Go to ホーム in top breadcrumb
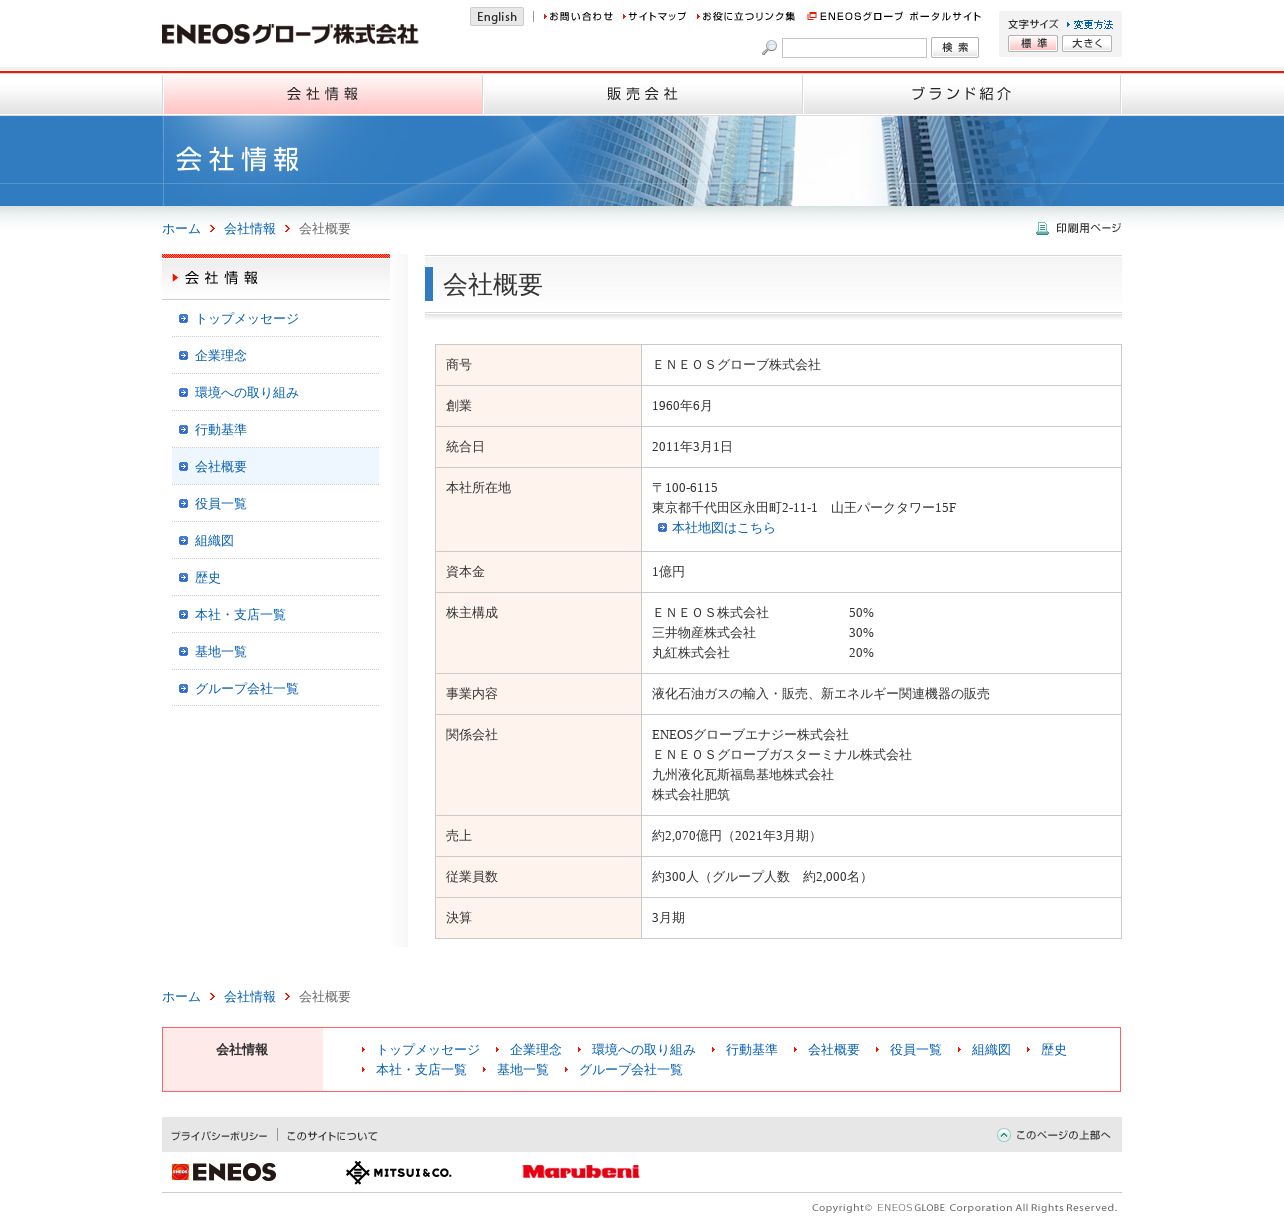 point(181,229)
